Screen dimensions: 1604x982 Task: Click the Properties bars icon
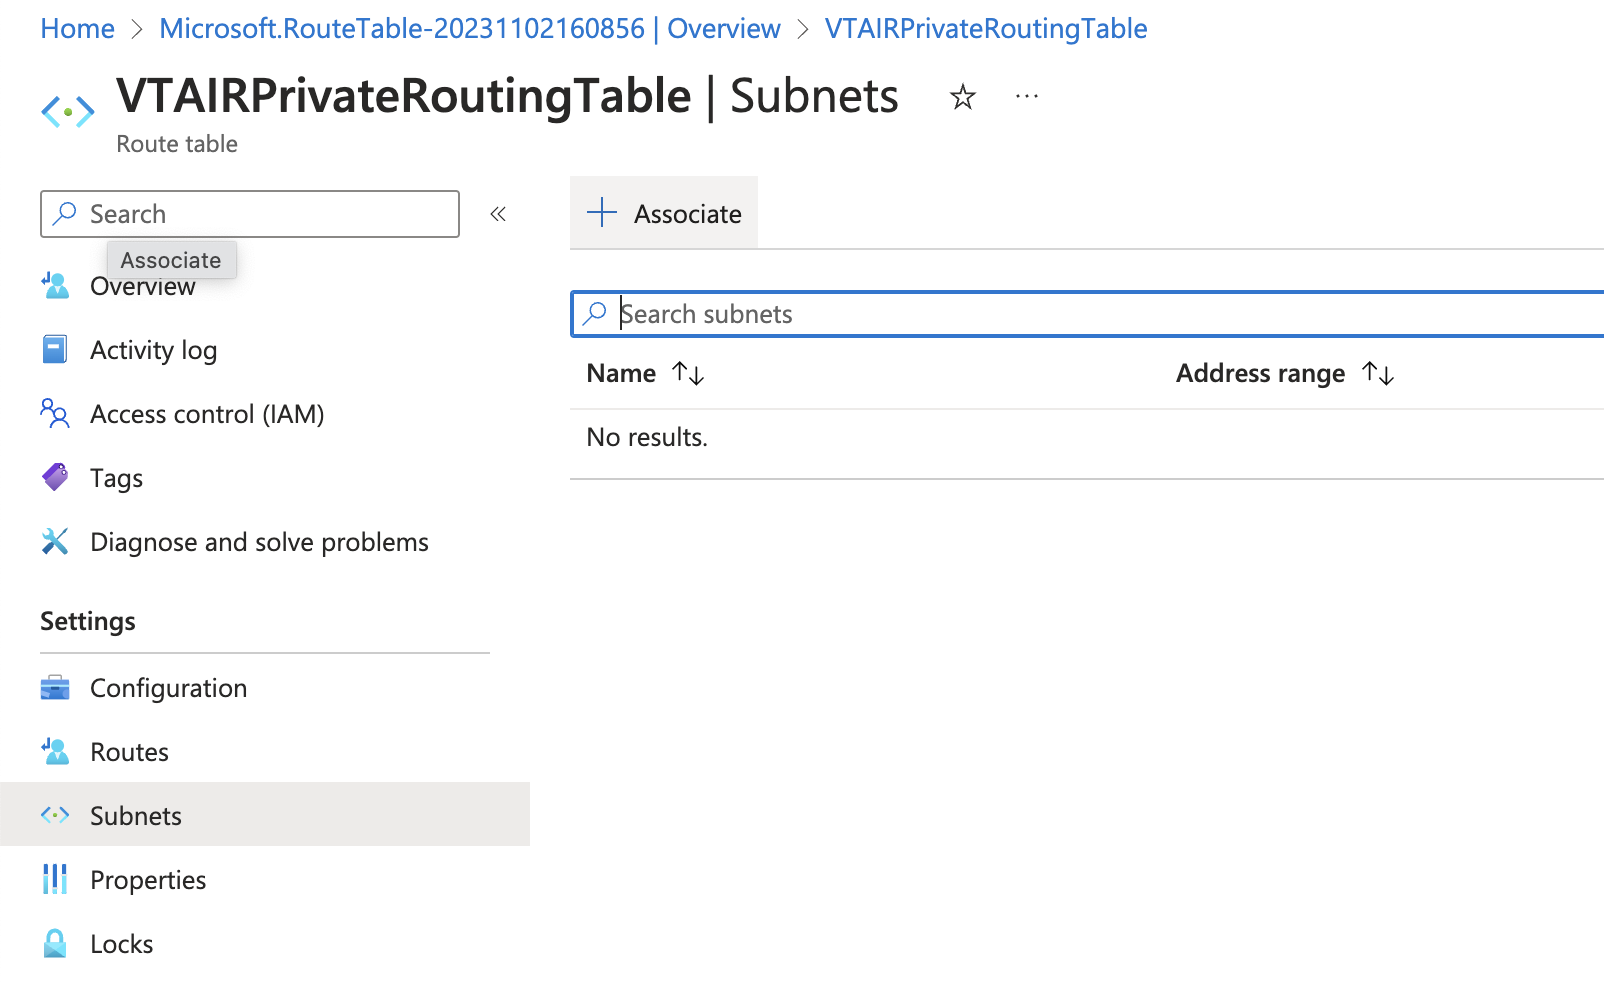pyautogui.click(x=55, y=880)
